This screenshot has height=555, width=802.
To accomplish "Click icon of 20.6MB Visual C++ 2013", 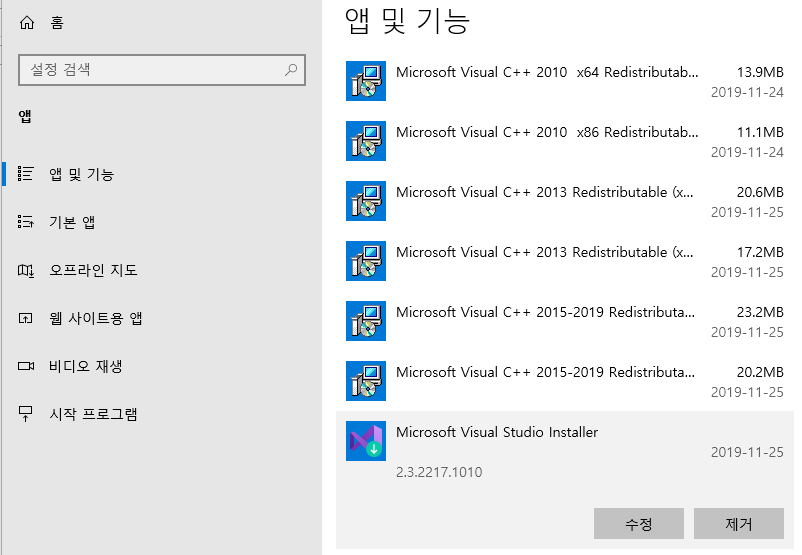I will 366,201.
